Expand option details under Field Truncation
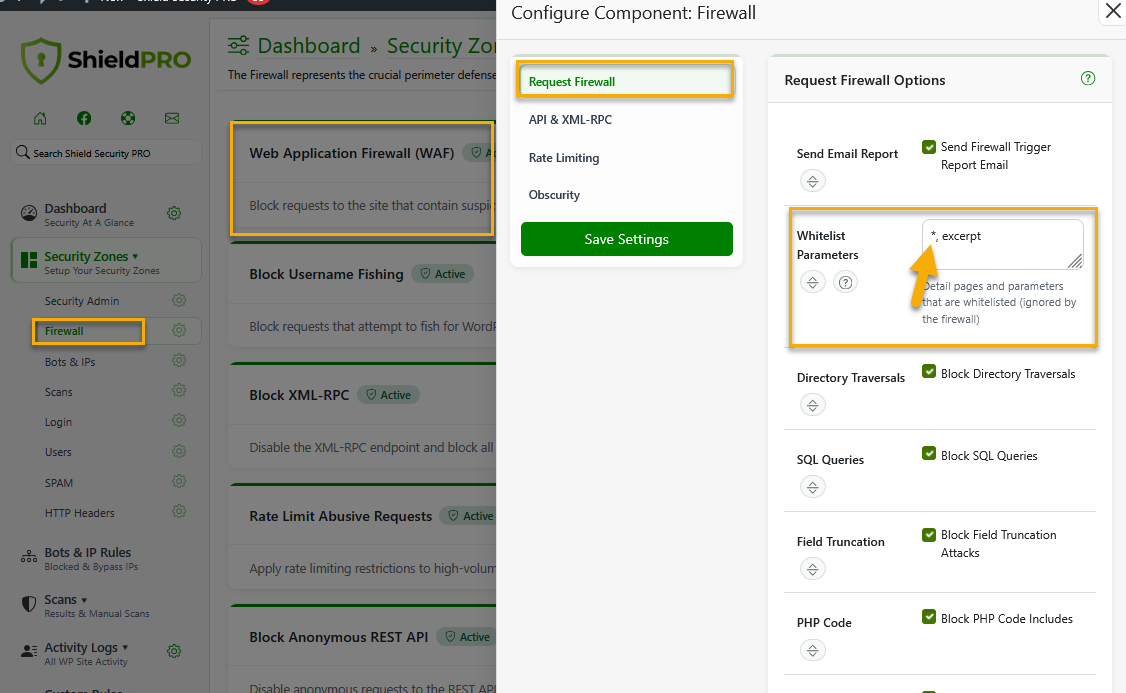1126x693 pixels. 813,569
